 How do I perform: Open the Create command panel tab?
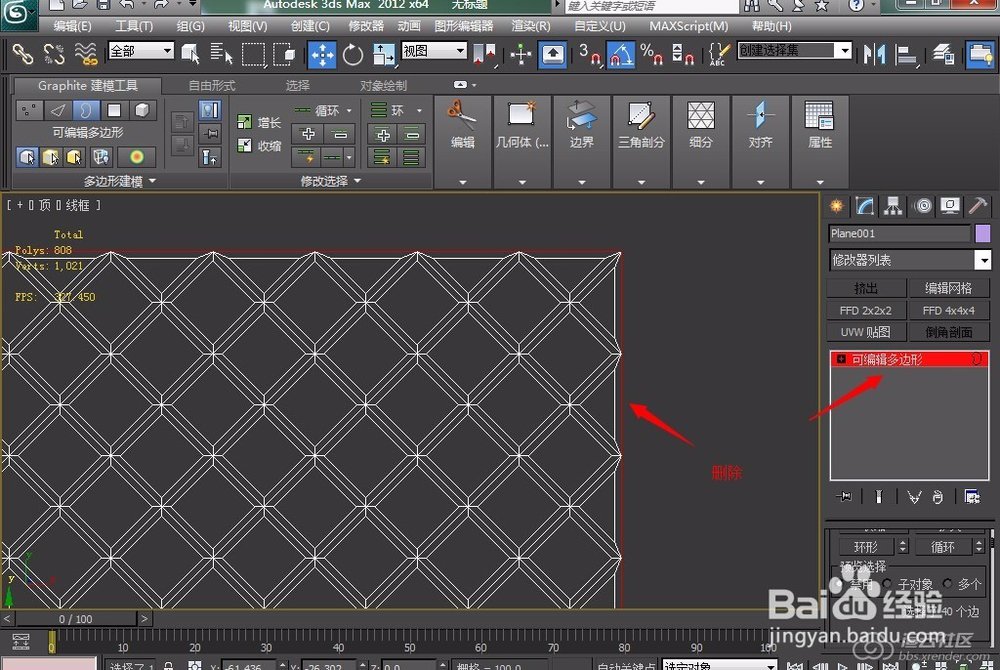pos(836,206)
